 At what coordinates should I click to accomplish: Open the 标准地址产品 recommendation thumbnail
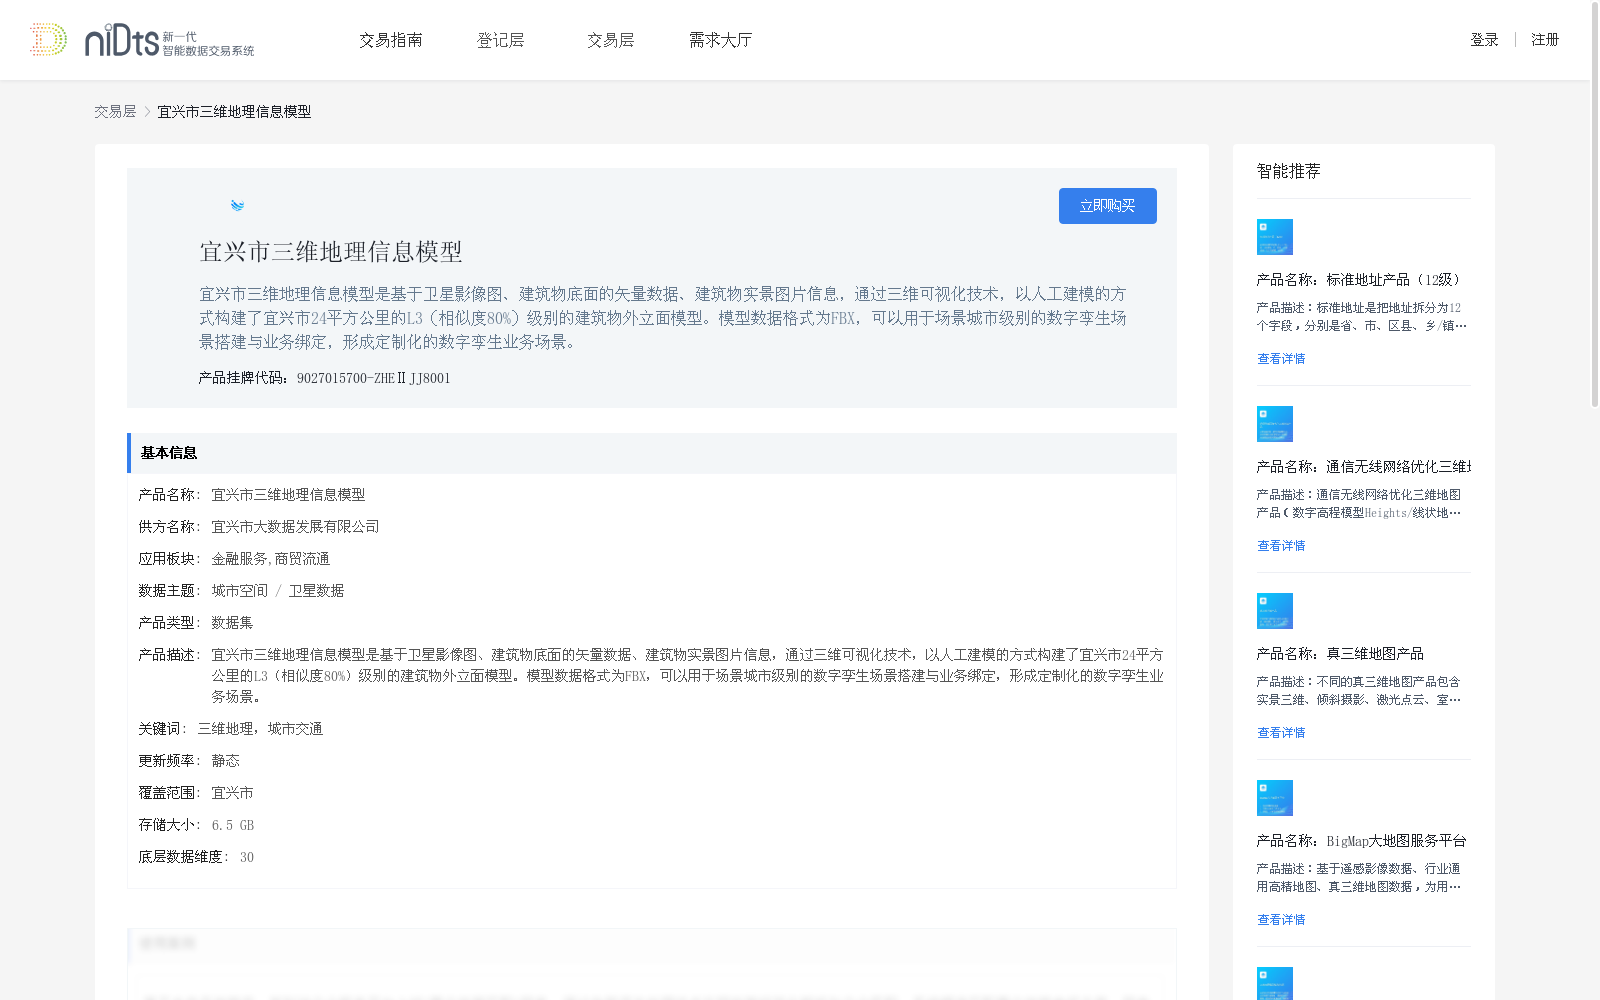(x=1274, y=237)
